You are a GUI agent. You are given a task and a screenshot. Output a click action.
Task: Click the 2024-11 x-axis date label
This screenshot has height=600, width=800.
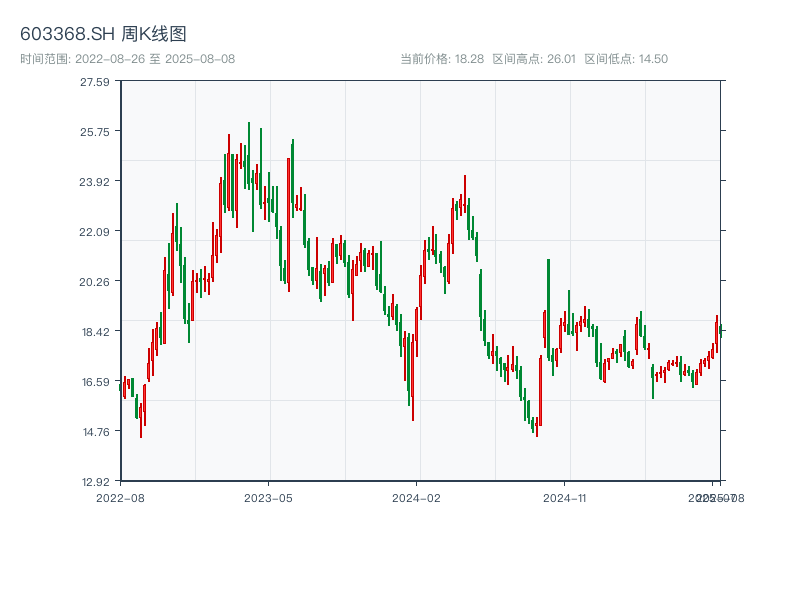pyautogui.click(x=565, y=497)
